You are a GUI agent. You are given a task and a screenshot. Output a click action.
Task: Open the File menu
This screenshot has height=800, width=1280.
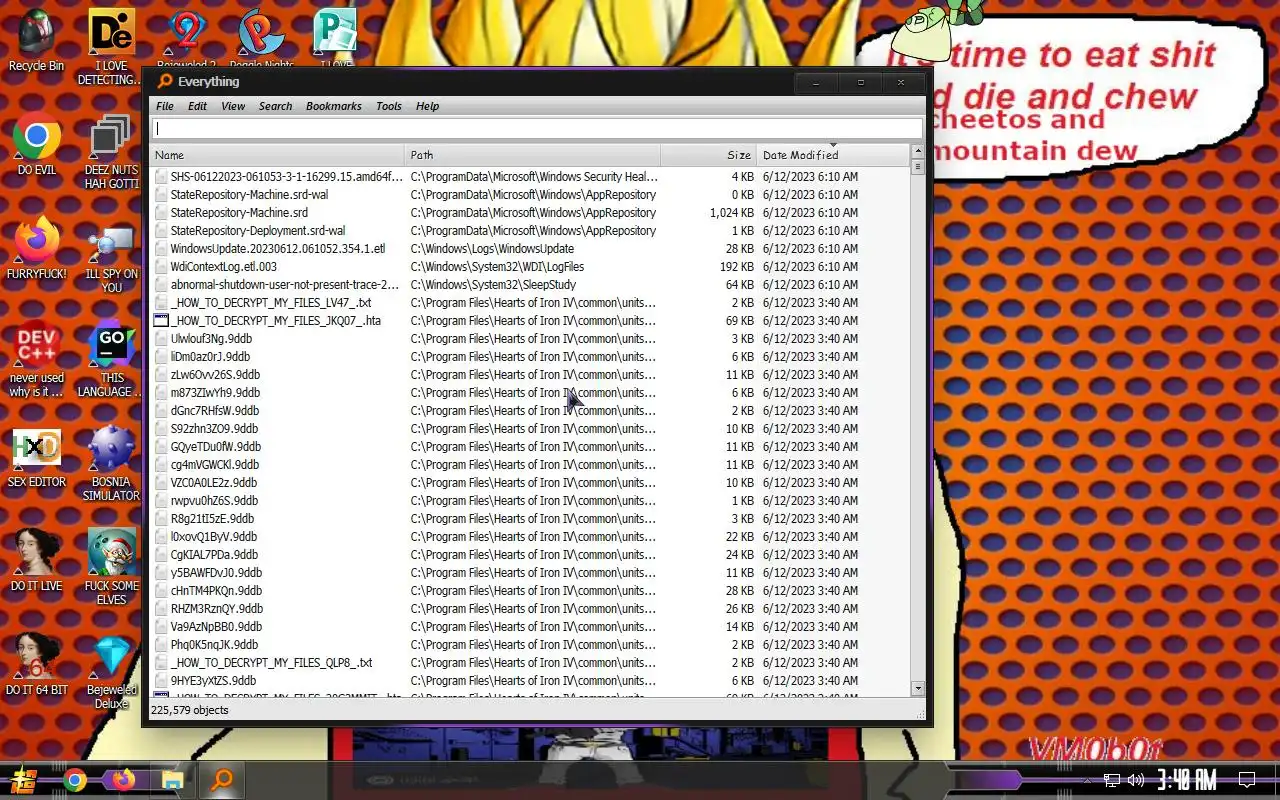tap(165, 106)
